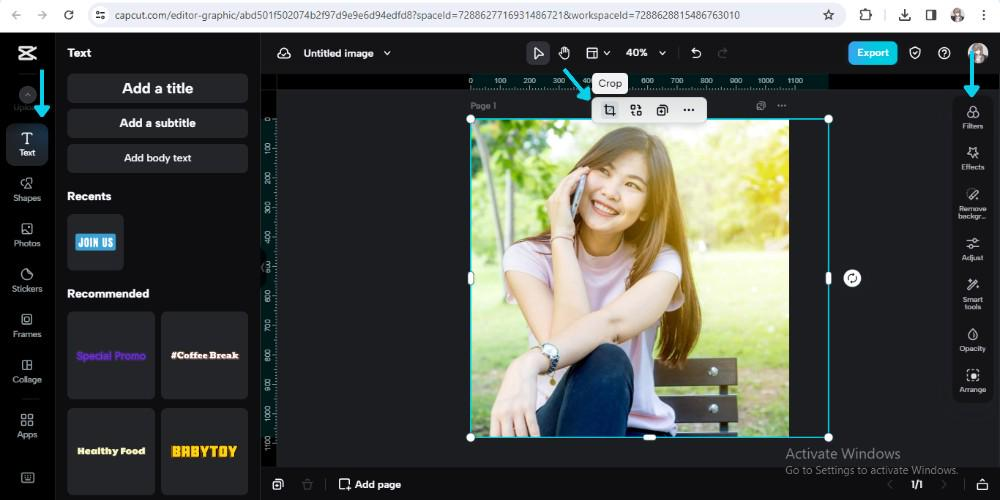Open the canvas resize layout dropdown
Screen dimensions: 1000x500
597,53
